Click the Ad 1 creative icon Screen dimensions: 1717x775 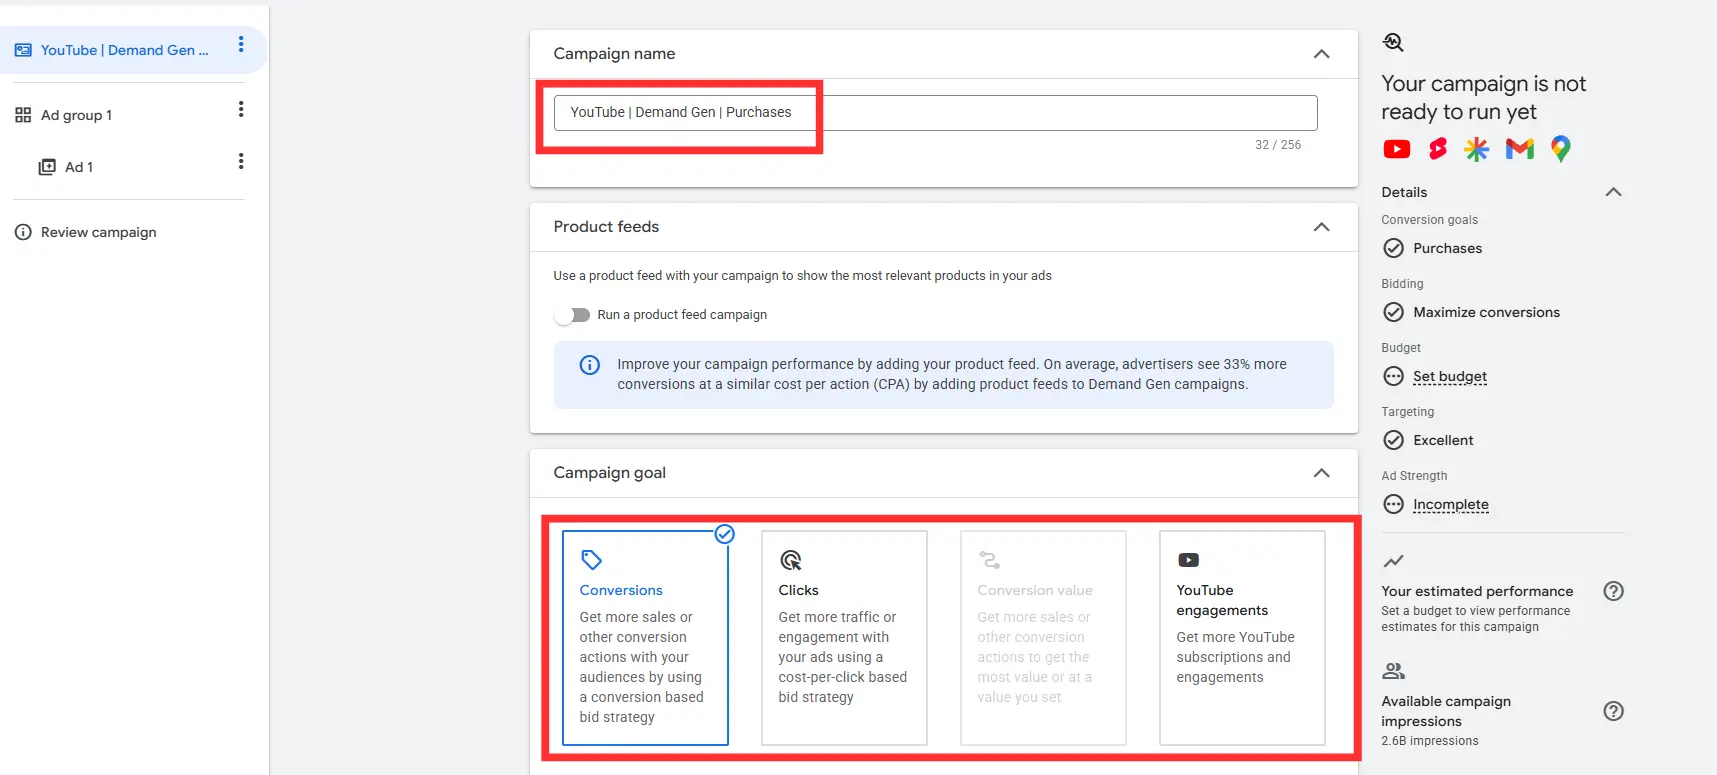pyautogui.click(x=47, y=167)
